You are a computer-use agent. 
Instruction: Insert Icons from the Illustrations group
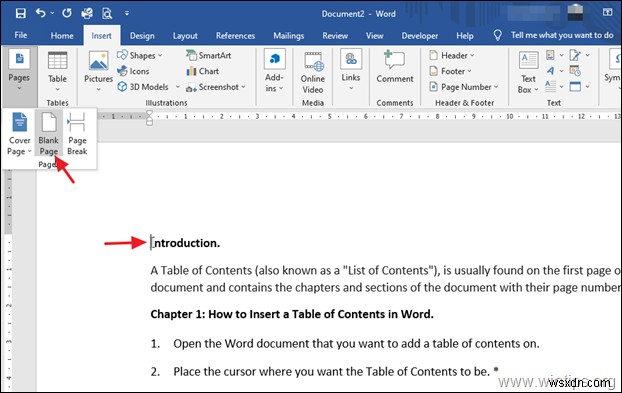pos(133,71)
